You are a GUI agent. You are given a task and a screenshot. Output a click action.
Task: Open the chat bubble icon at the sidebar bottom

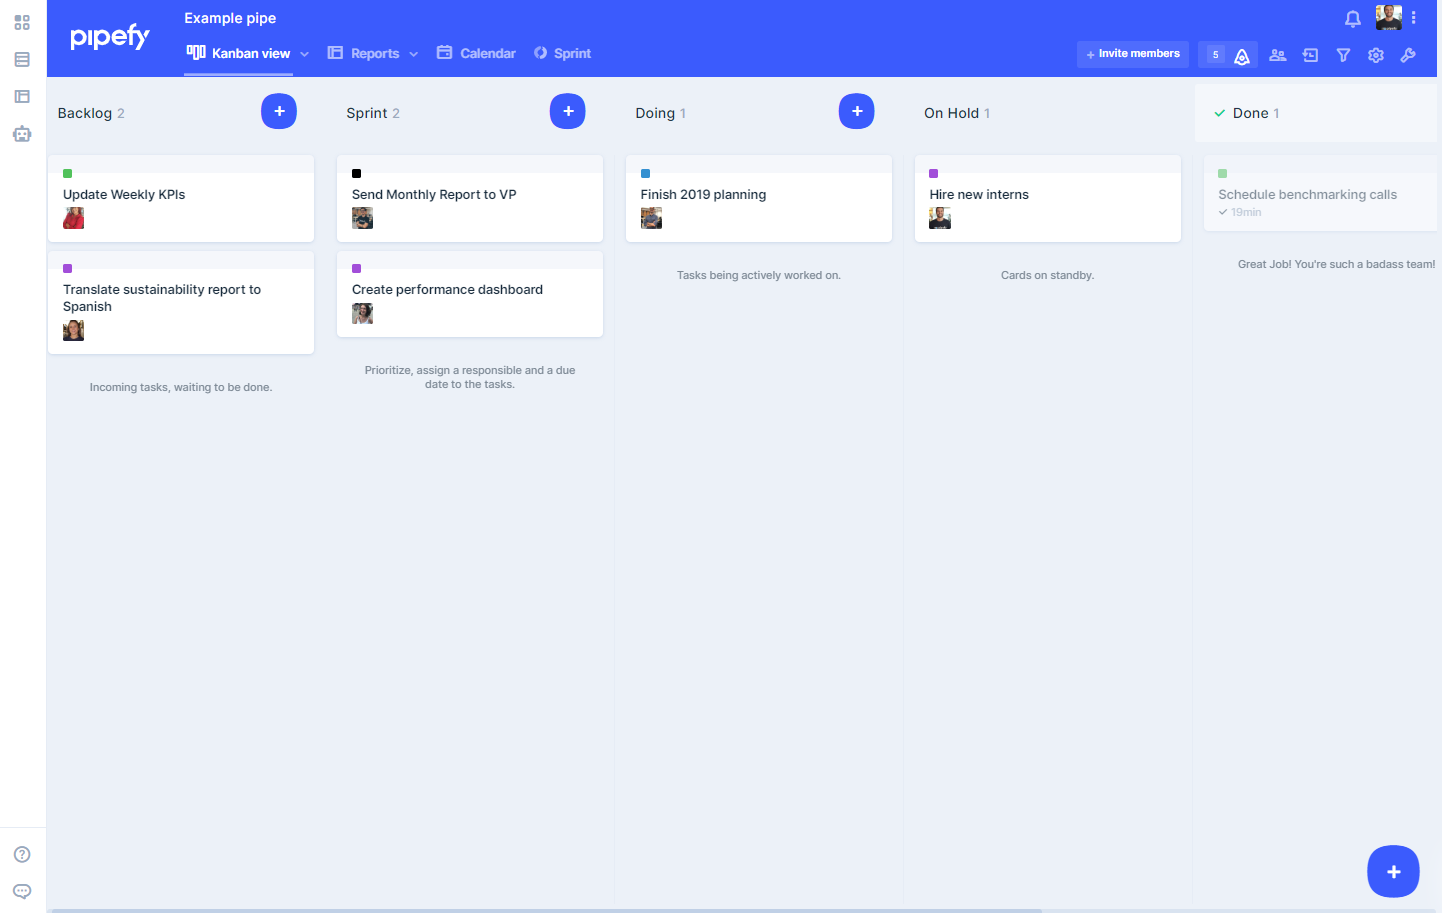click(22, 891)
